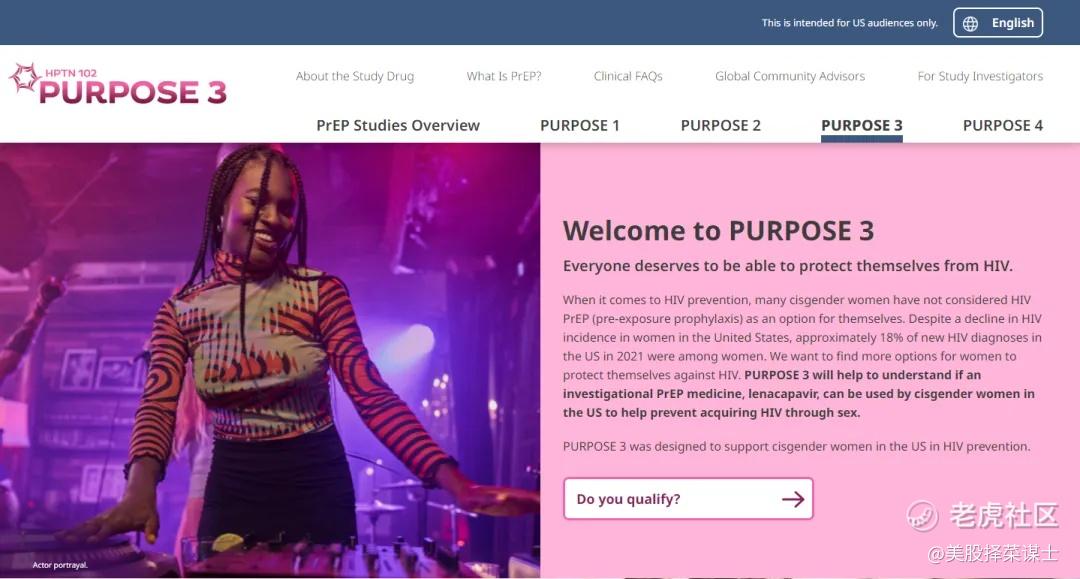Click the PURPOSE 3 site logo text
The height and width of the screenshot is (579, 1080).
(132, 92)
